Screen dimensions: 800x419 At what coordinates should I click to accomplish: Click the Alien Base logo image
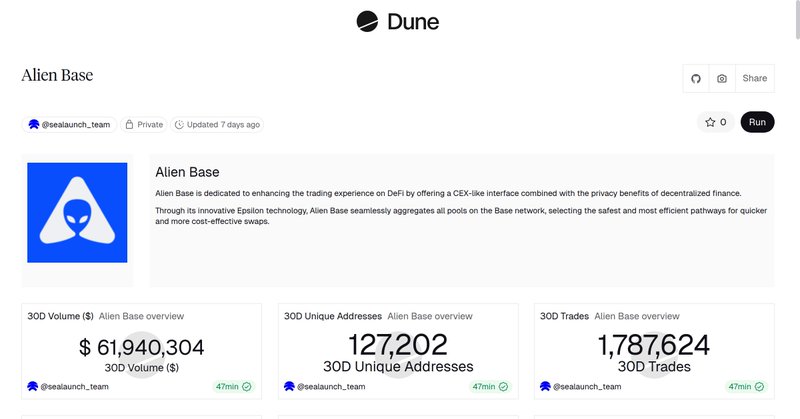pyautogui.click(x=77, y=212)
